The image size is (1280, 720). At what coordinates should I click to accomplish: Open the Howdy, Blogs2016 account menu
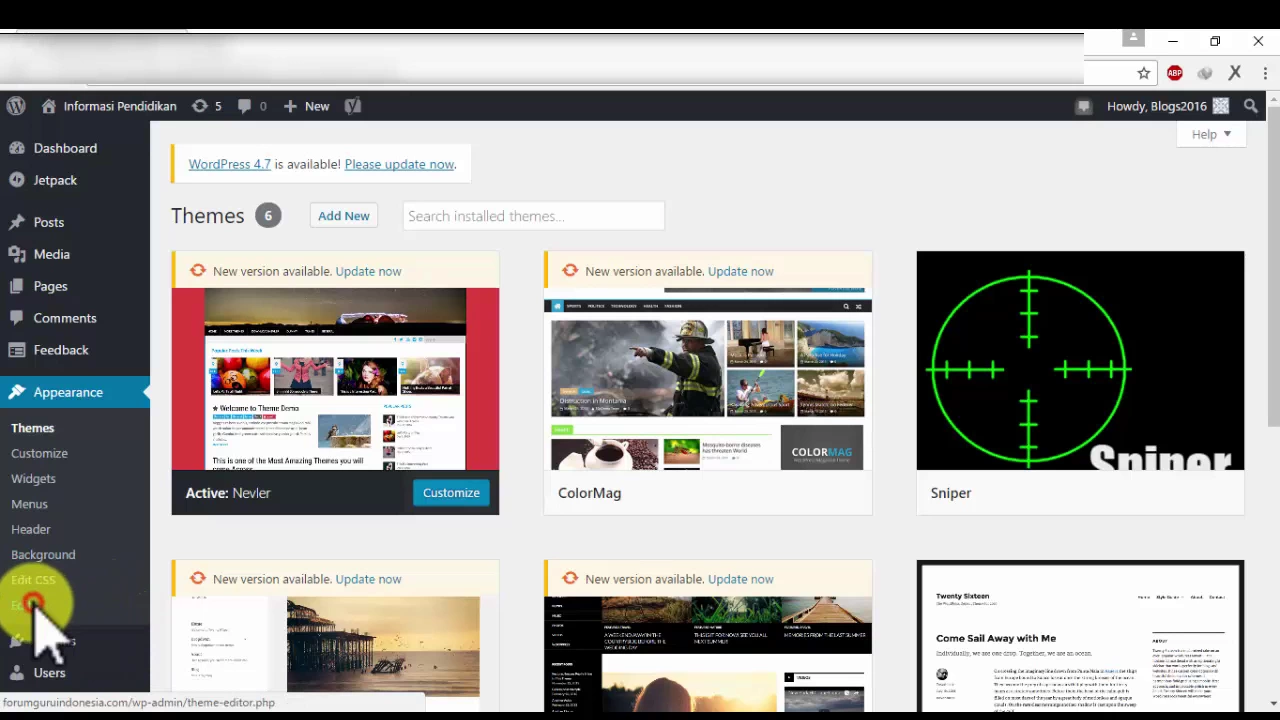[x=1167, y=106]
